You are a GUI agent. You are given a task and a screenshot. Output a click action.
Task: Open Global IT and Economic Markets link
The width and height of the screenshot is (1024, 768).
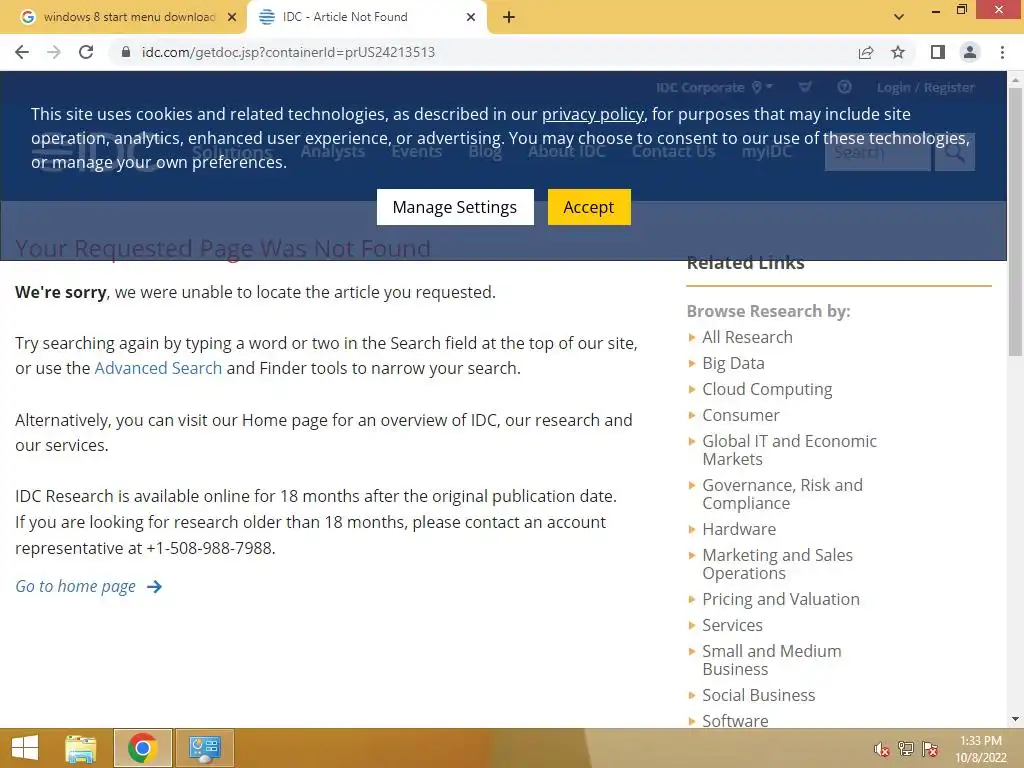point(790,450)
